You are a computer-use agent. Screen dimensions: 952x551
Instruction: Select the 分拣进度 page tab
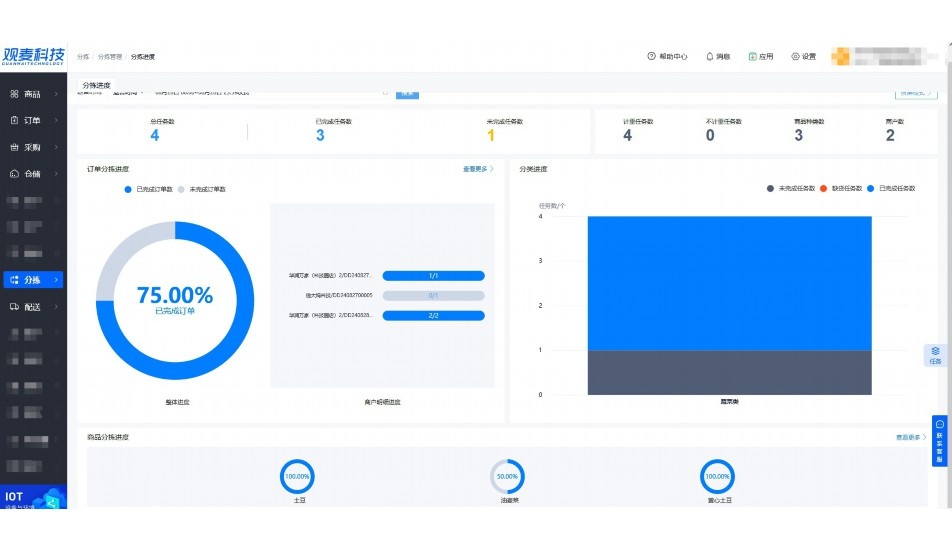click(x=97, y=85)
